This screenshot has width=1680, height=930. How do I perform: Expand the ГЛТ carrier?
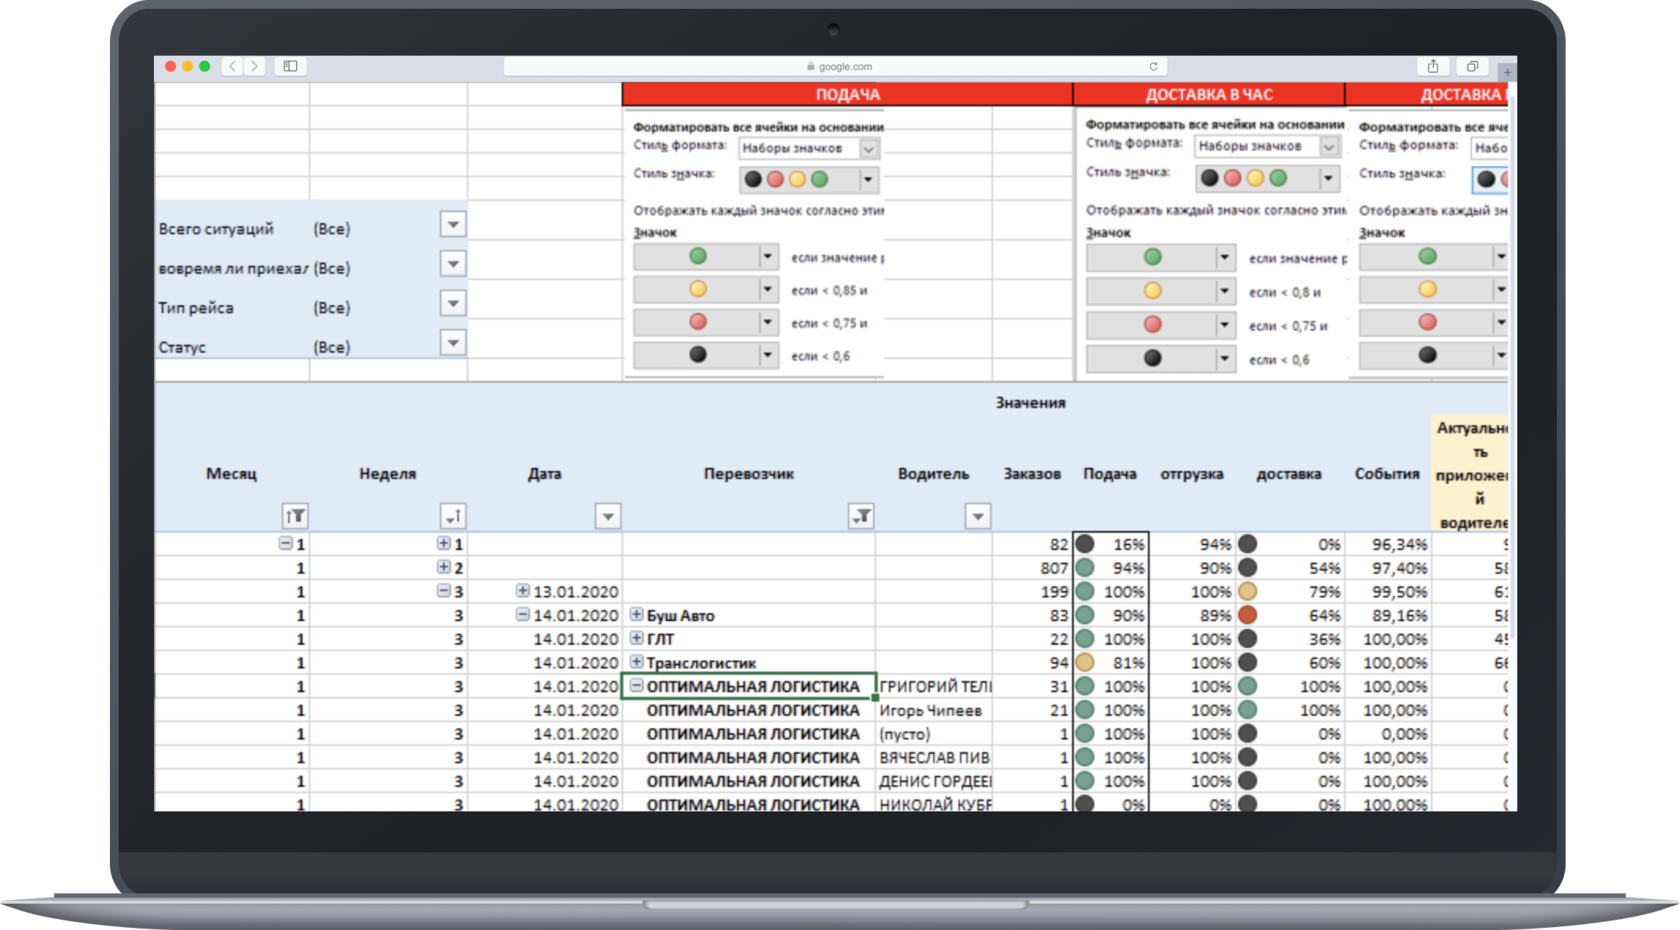click(x=637, y=638)
